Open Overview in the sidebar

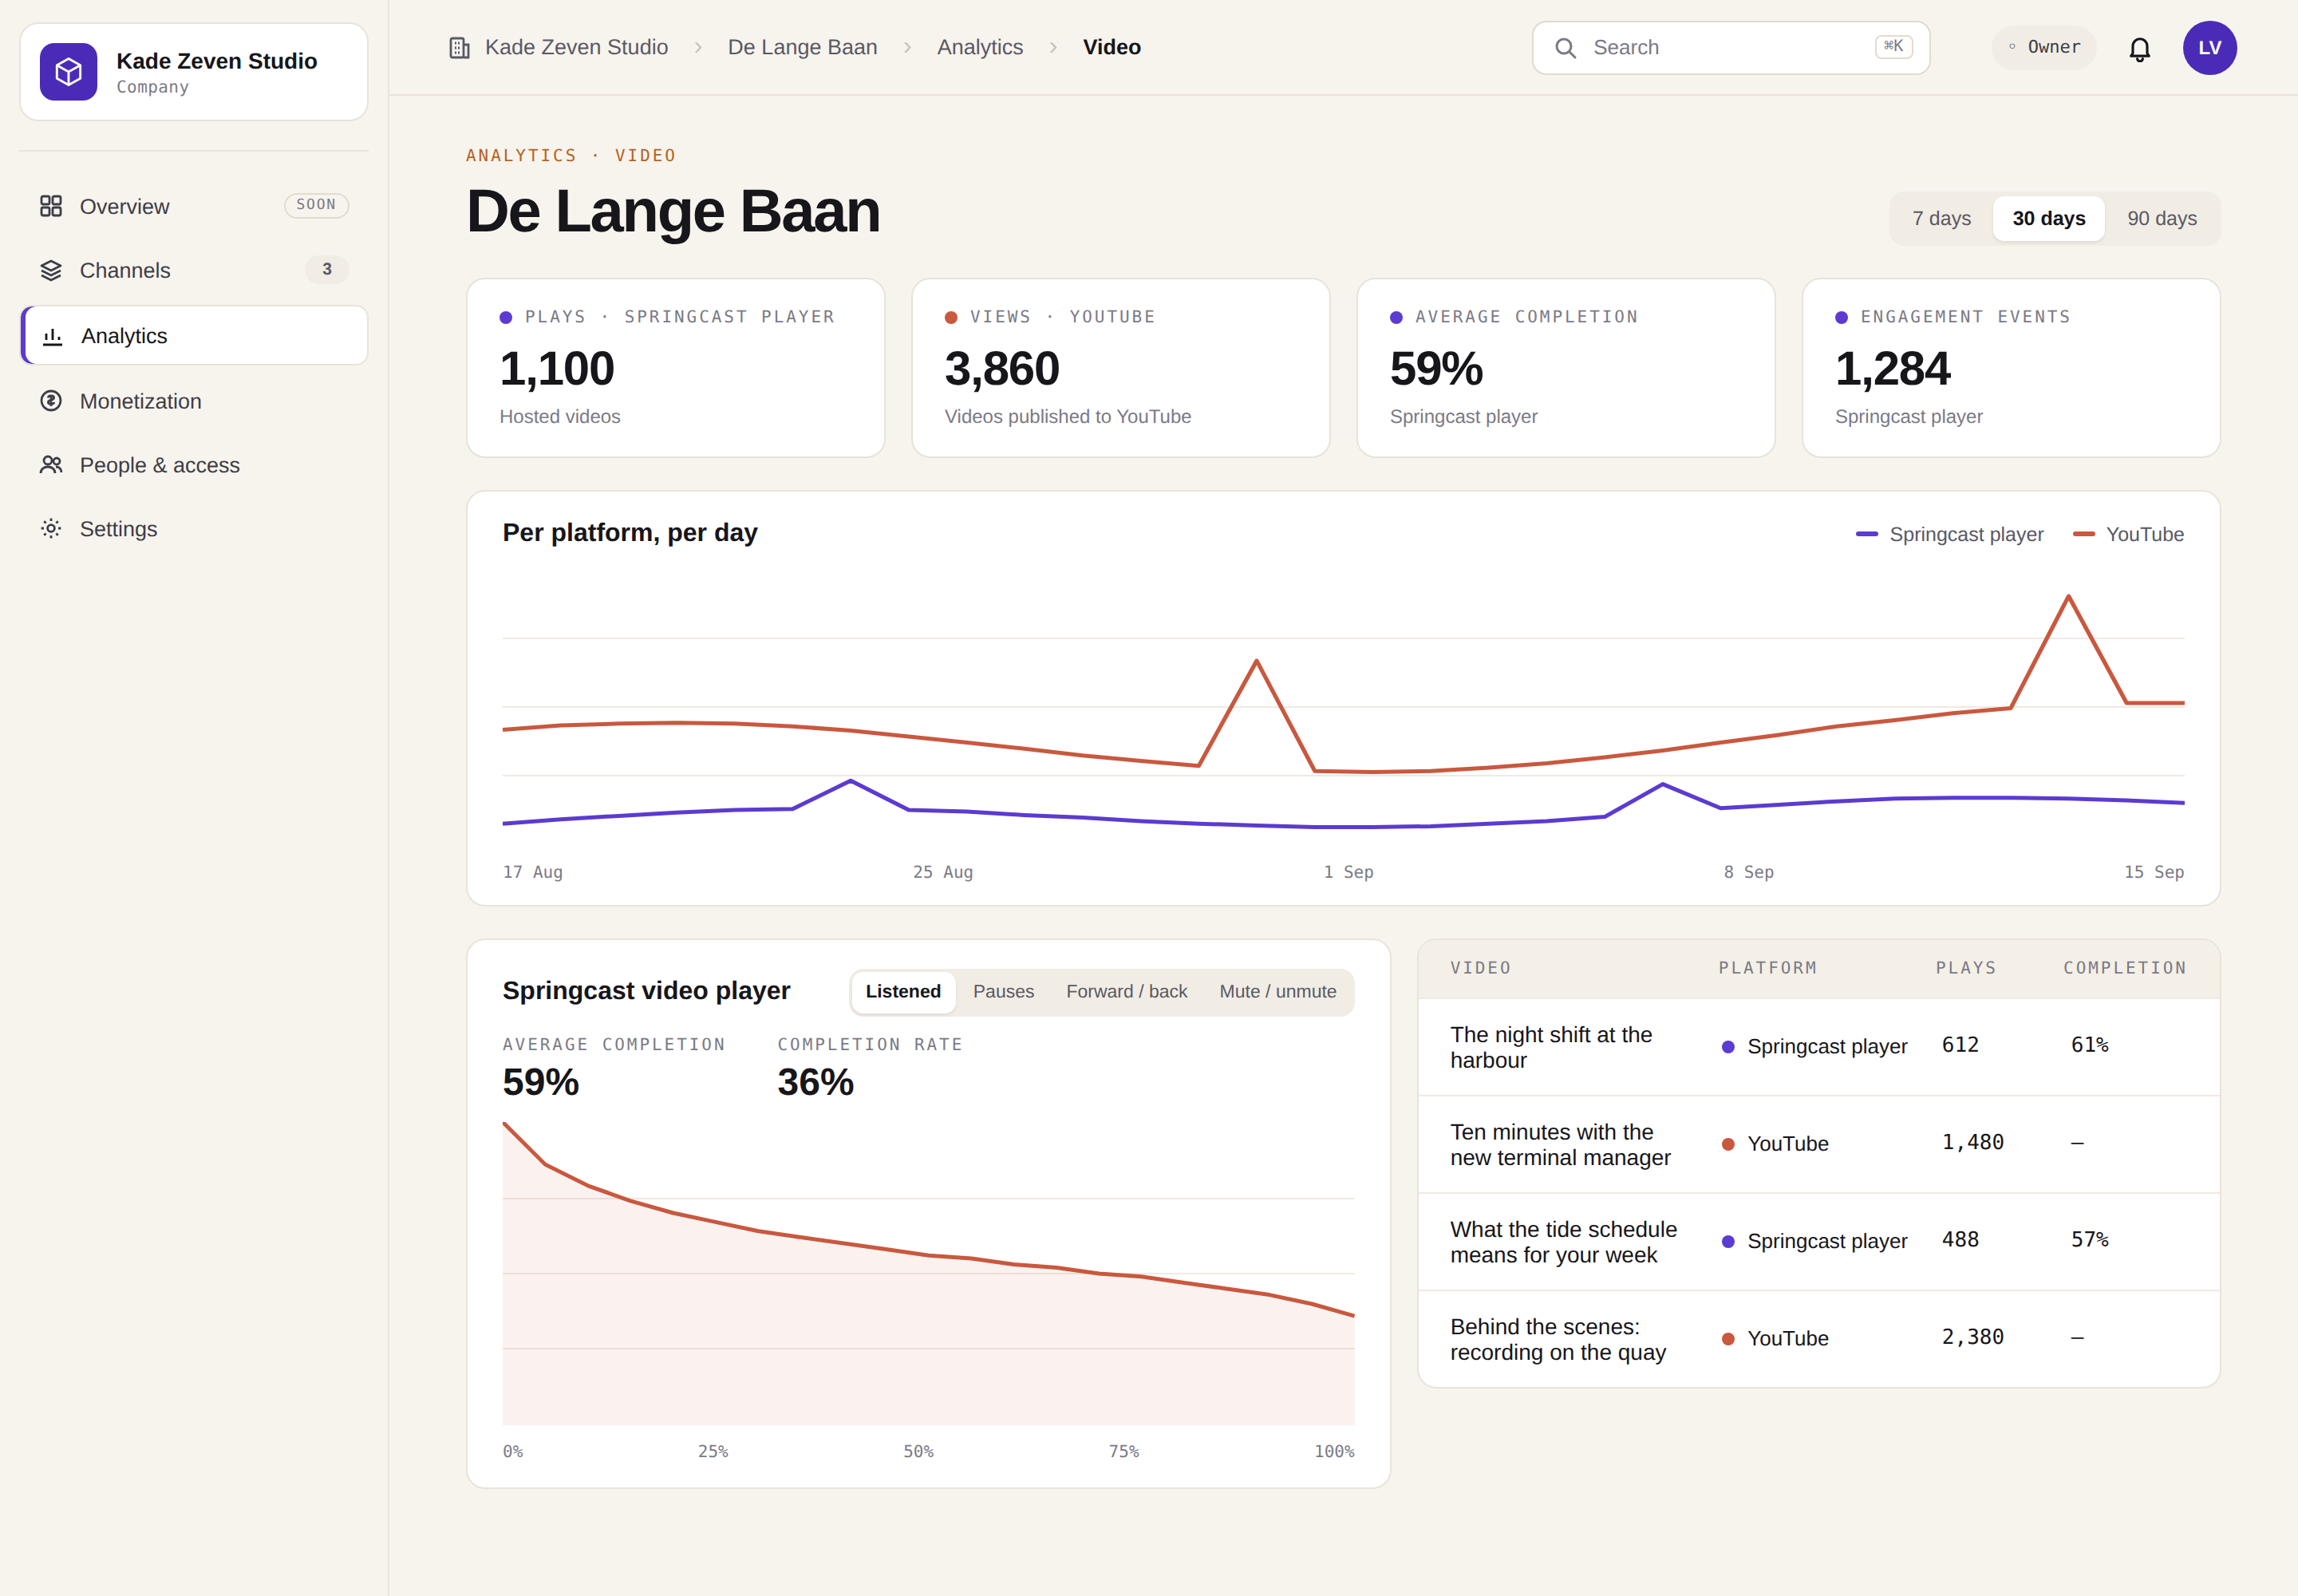point(194,206)
